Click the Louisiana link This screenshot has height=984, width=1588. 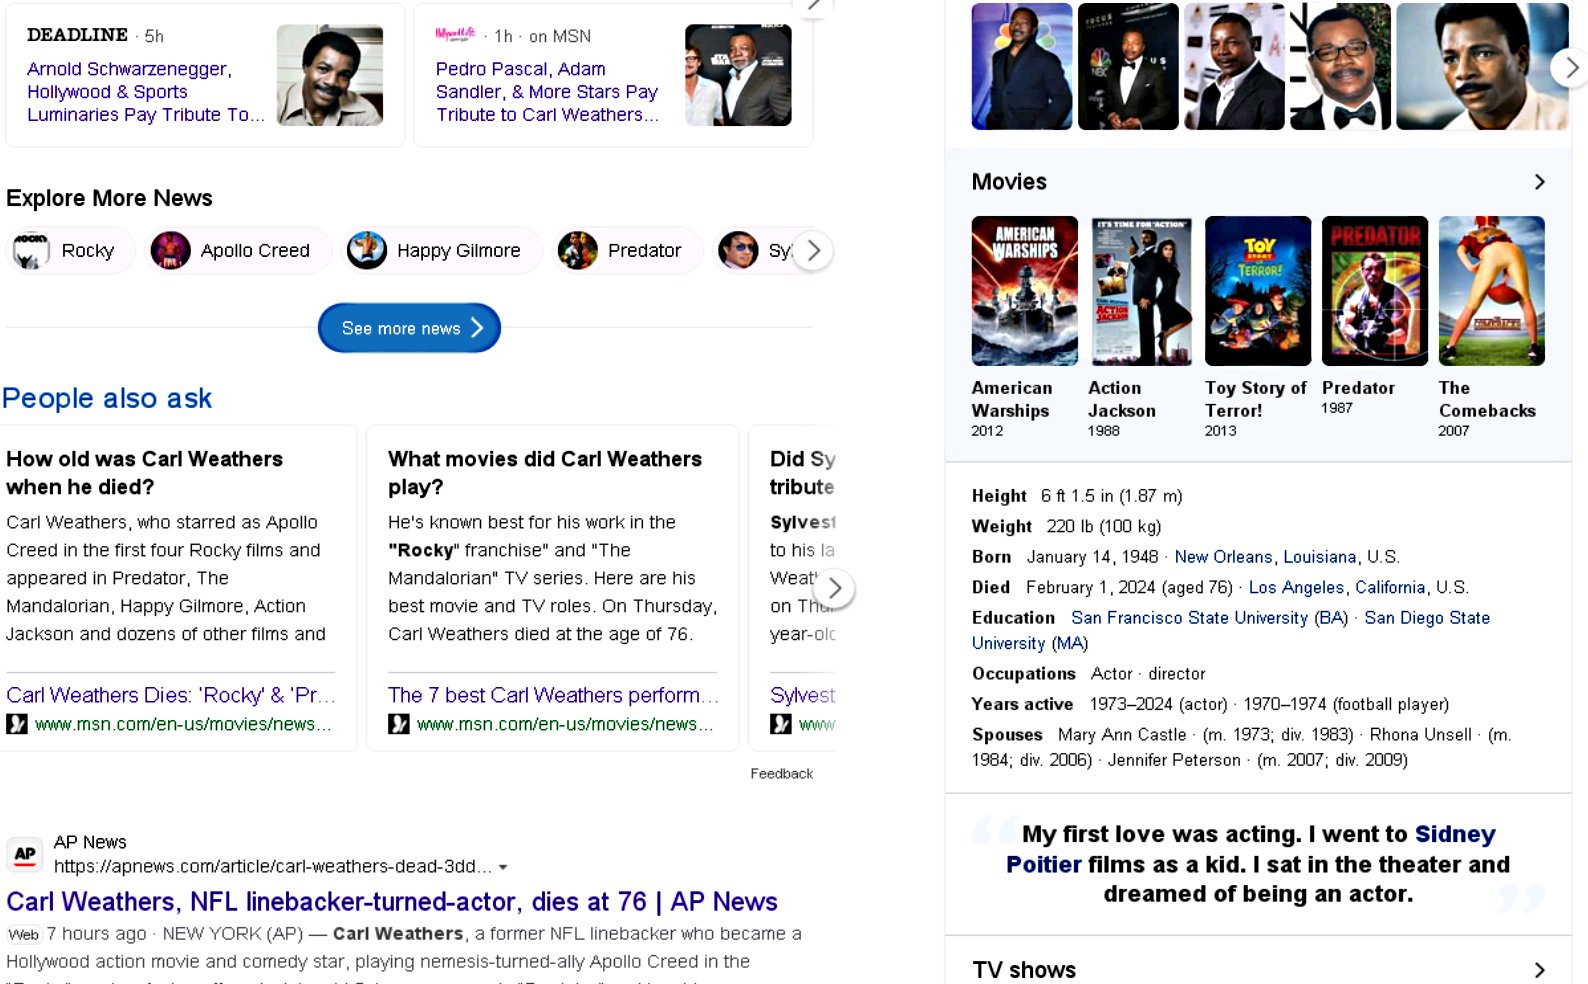pos(1320,557)
